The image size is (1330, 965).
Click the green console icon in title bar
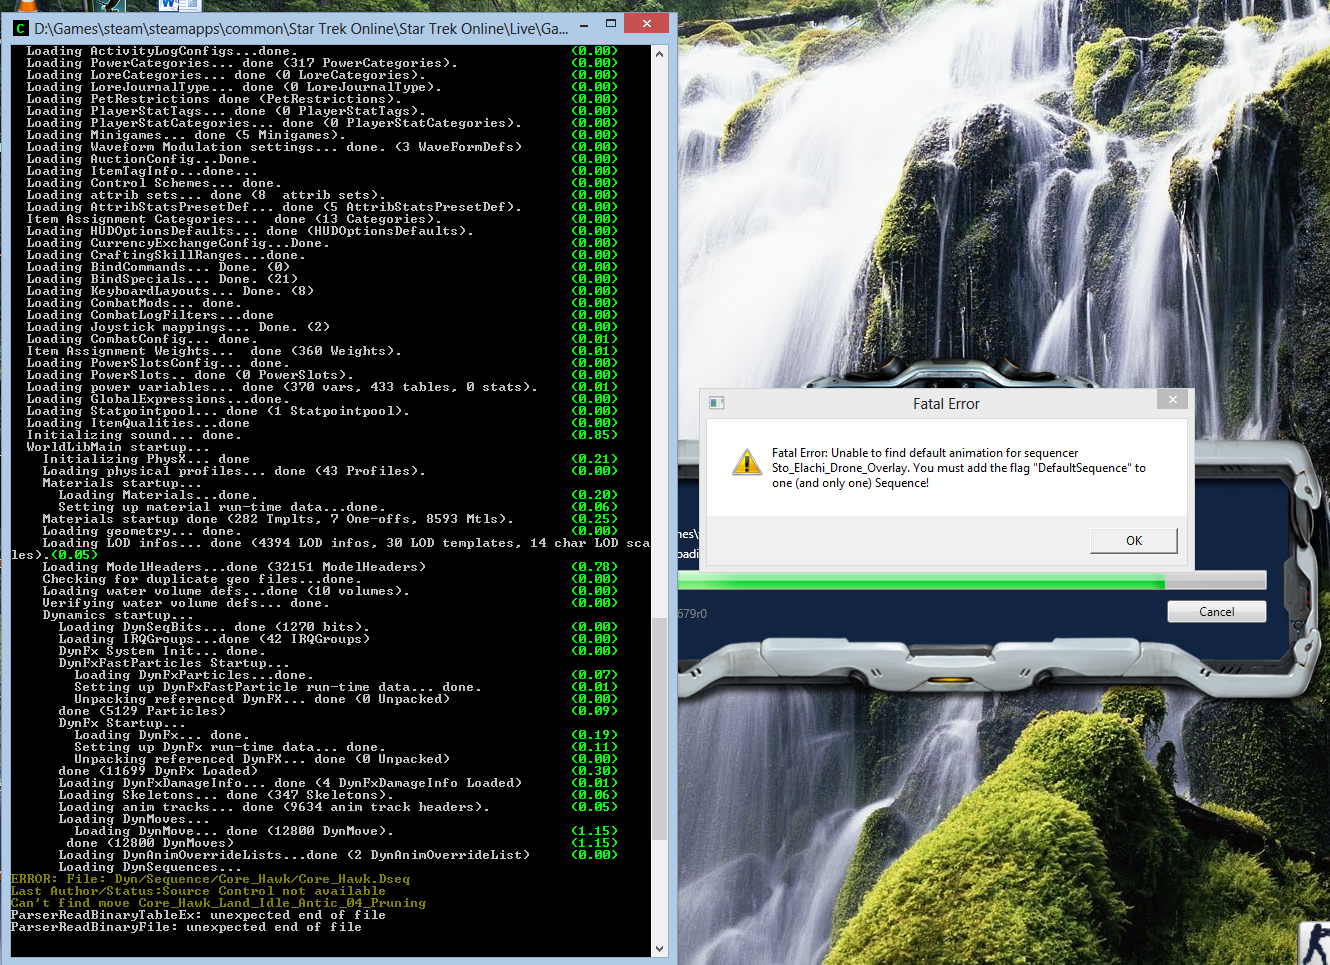pyautogui.click(x=20, y=29)
